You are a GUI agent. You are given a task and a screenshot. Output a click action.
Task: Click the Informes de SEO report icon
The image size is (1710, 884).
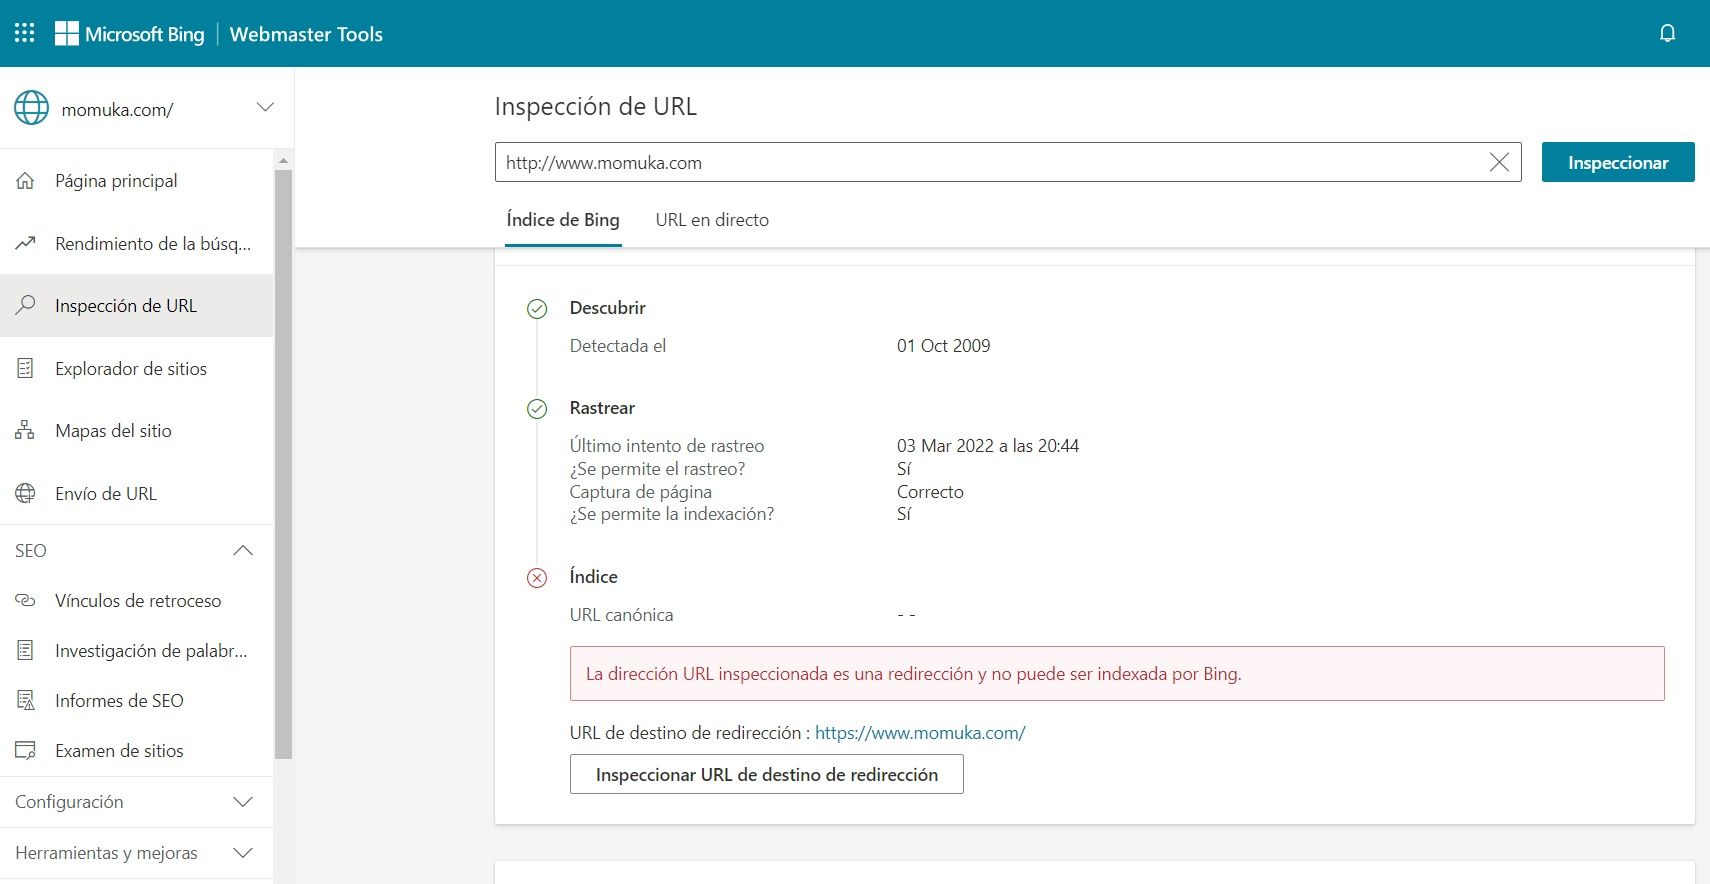coord(26,700)
